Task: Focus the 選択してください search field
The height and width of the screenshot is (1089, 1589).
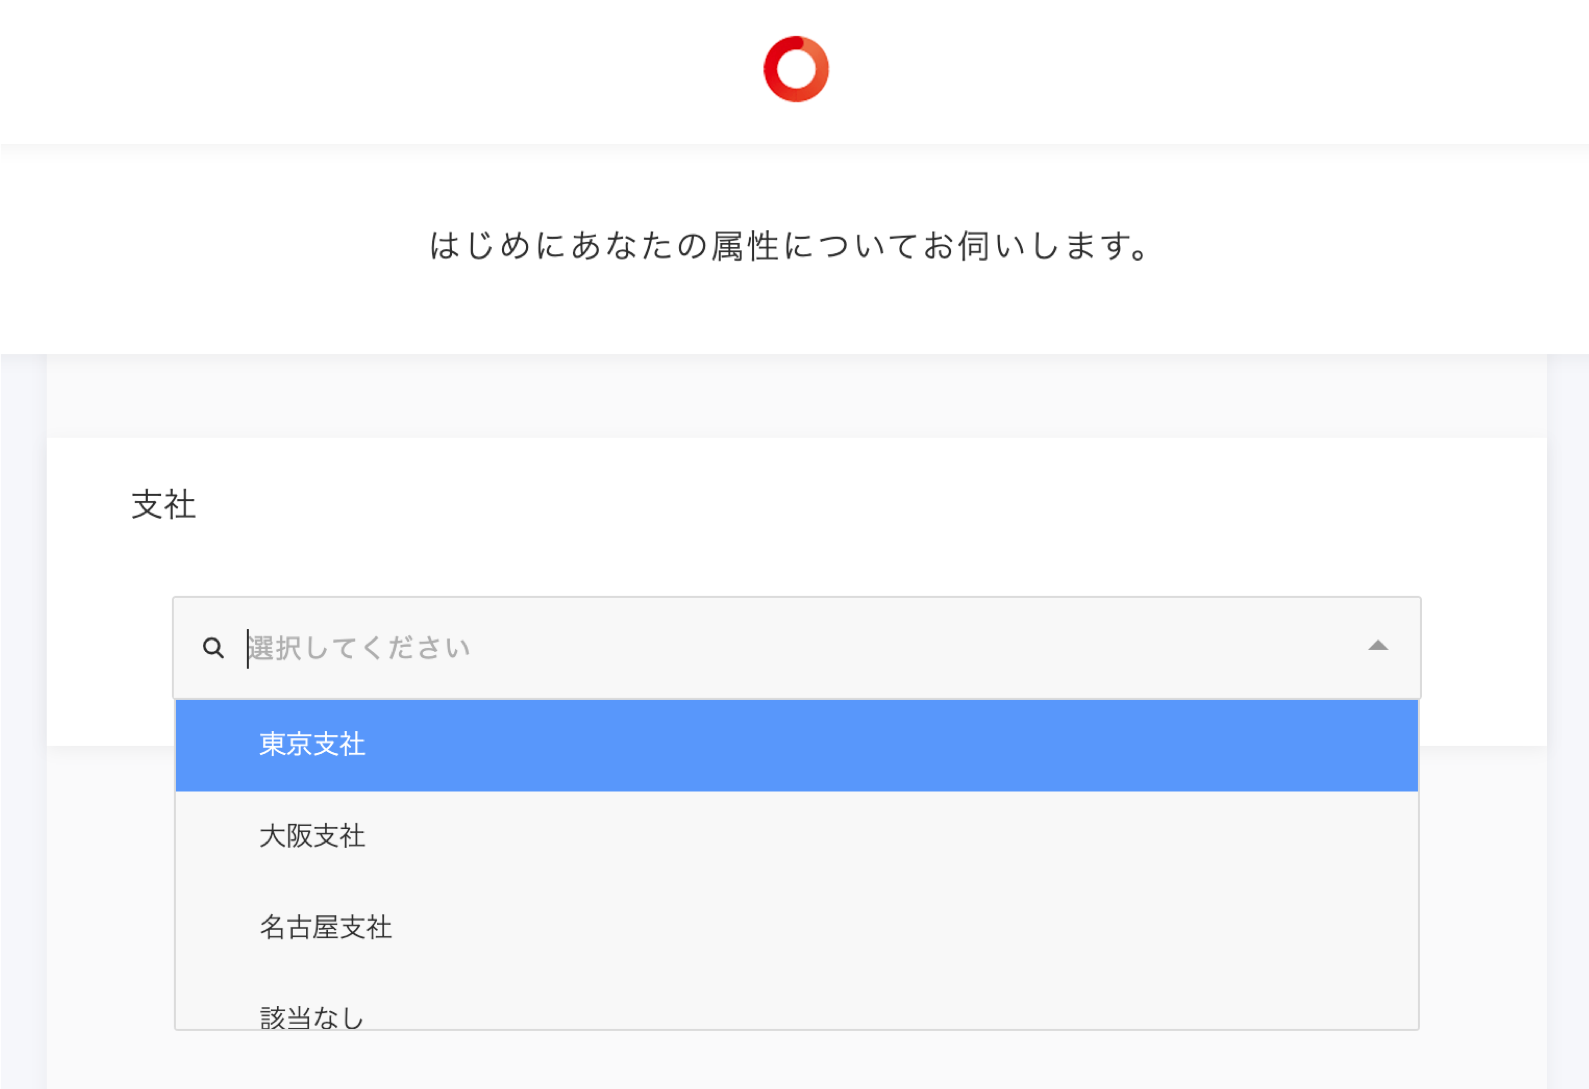Action: 700,648
